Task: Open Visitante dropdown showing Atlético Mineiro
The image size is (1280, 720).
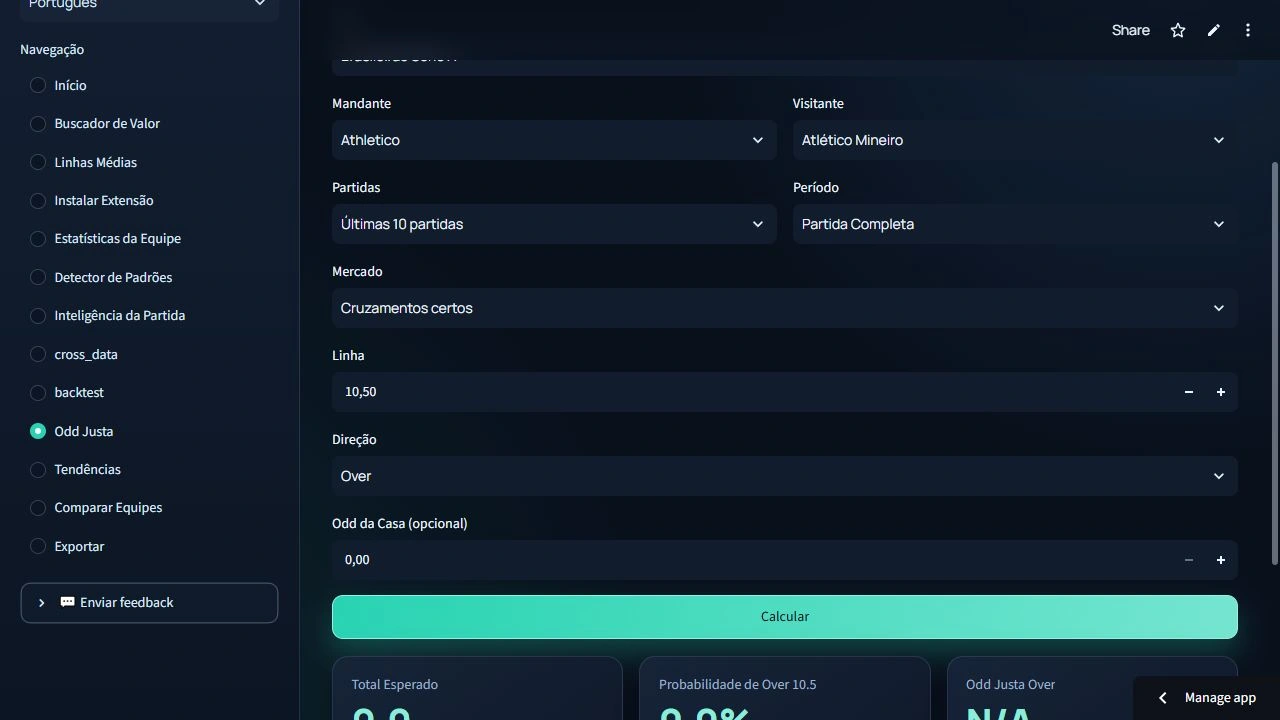Action: point(1015,140)
